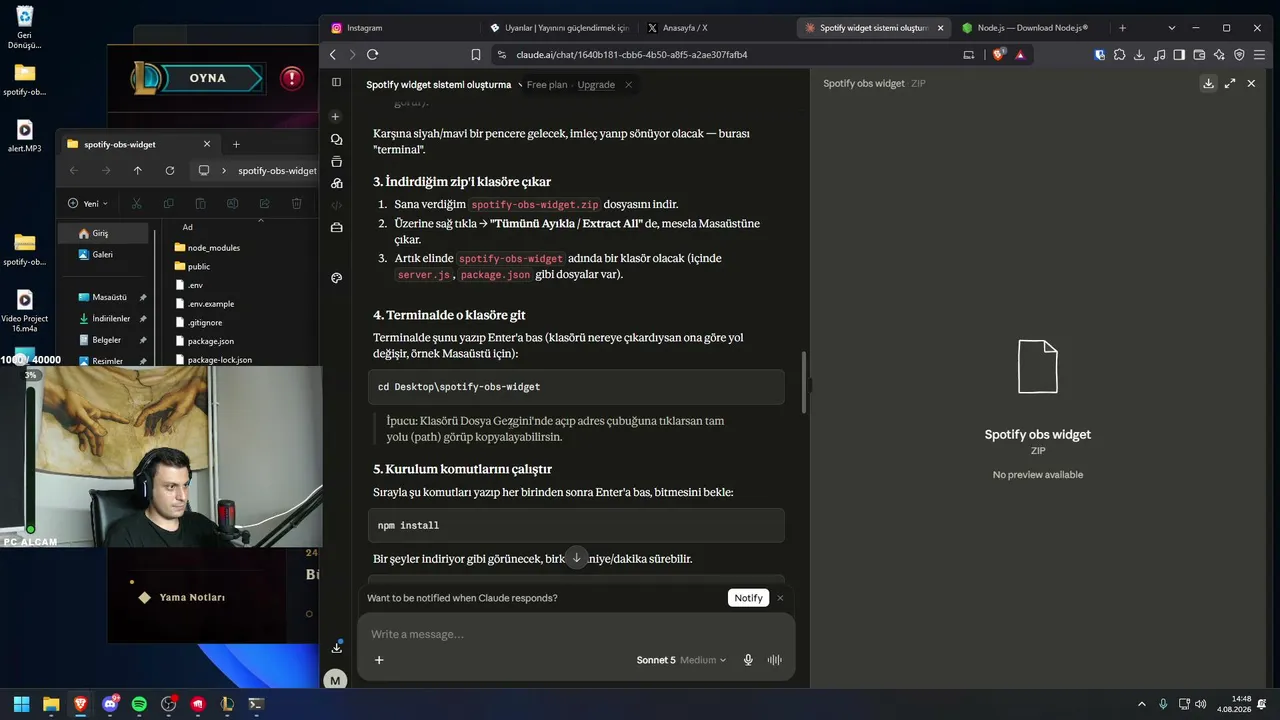Viewport: 1280px width, 720px height.
Task: Open Yama Notları in the League client
Action: click(x=192, y=597)
